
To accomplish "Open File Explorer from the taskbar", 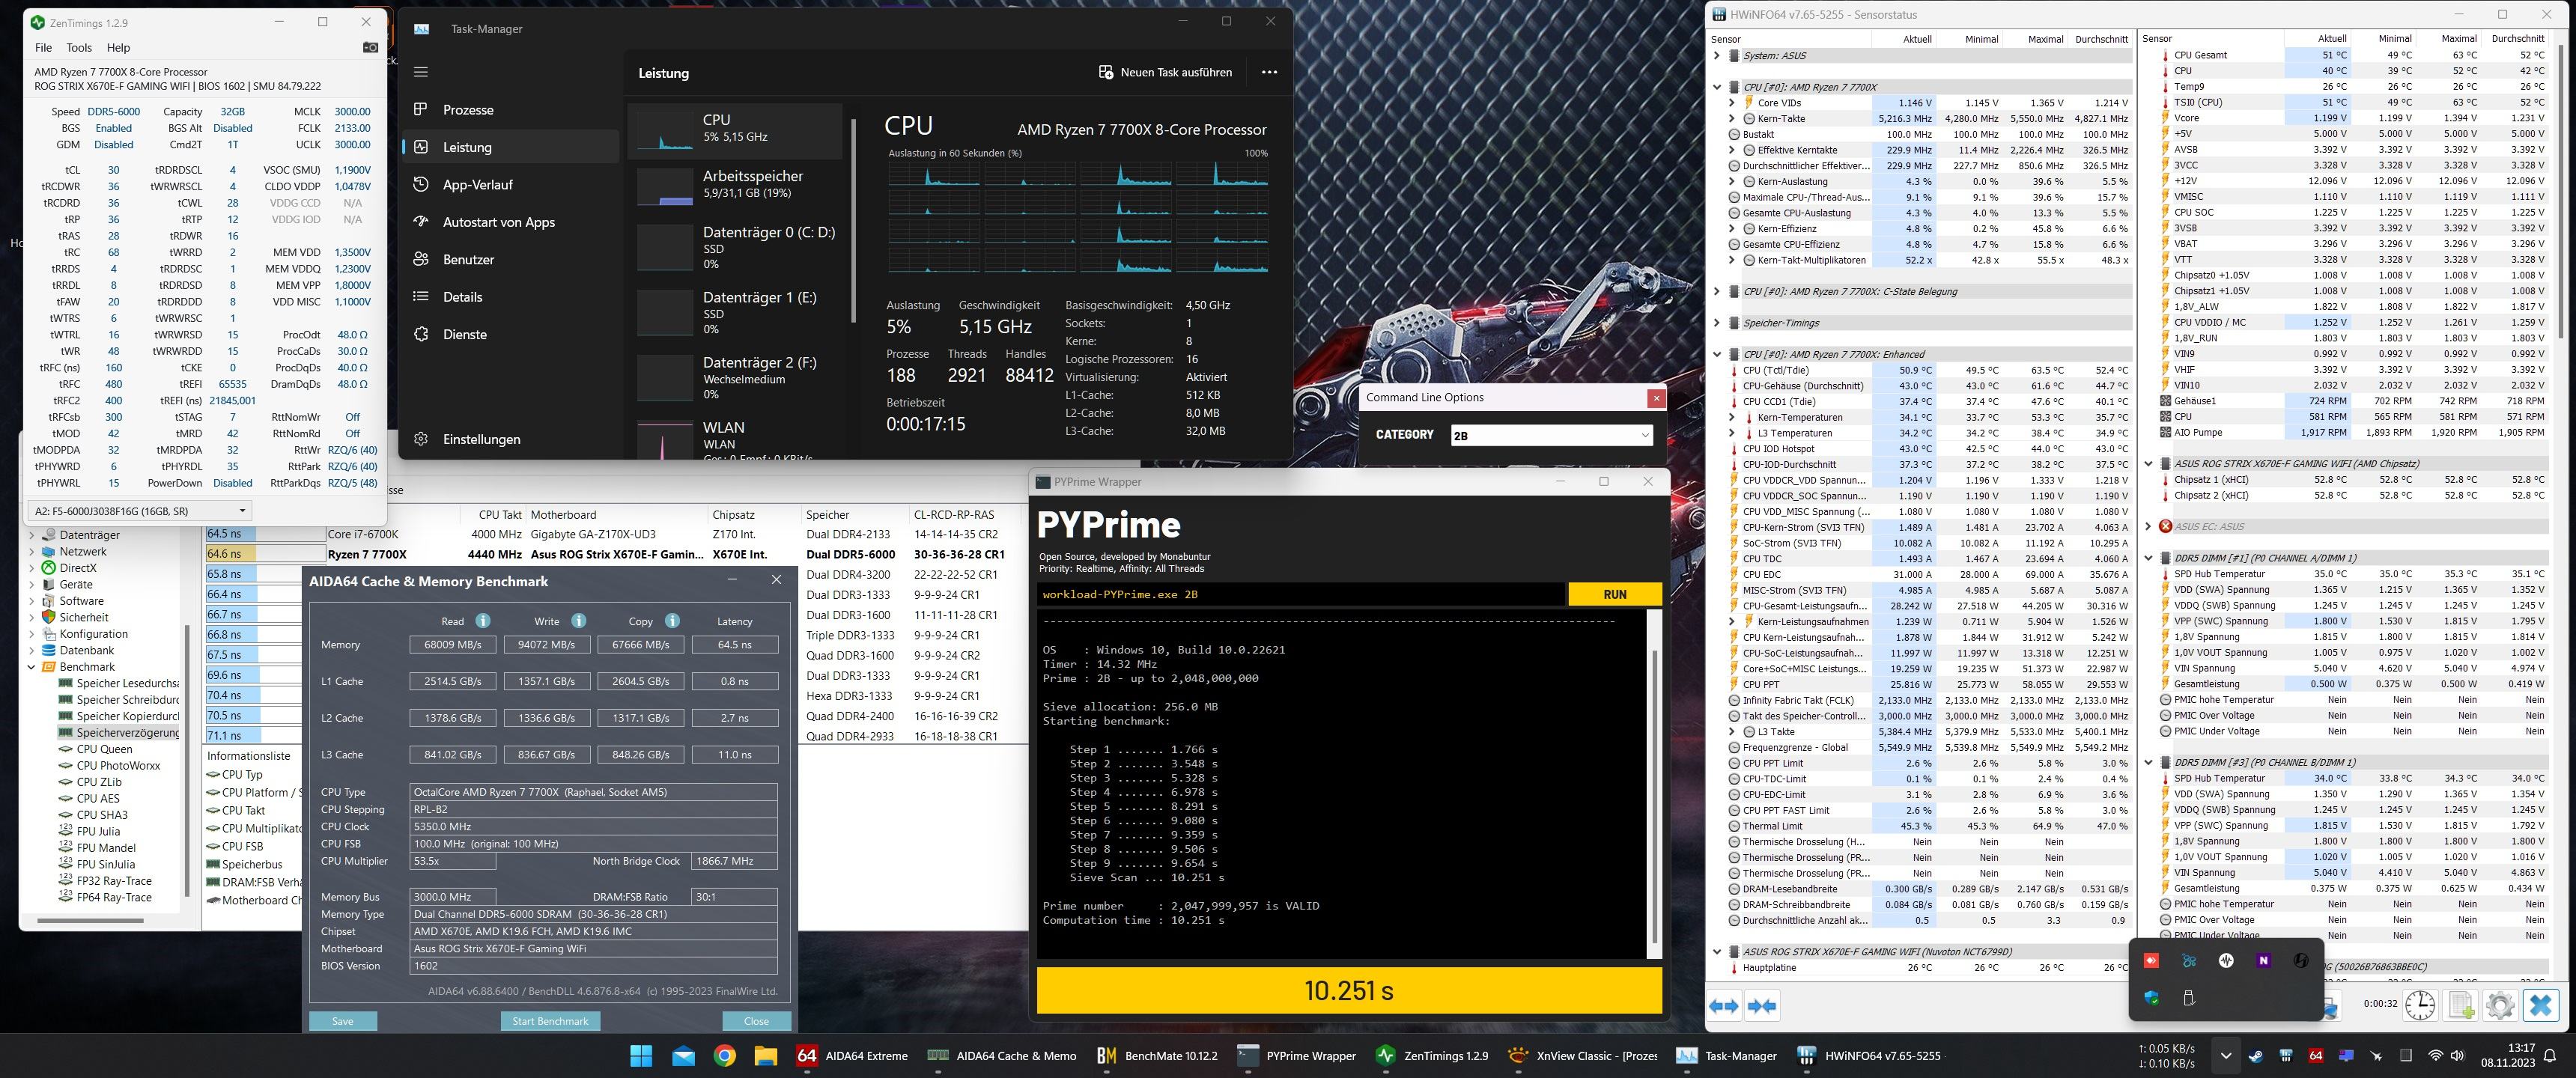I will [766, 1056].
